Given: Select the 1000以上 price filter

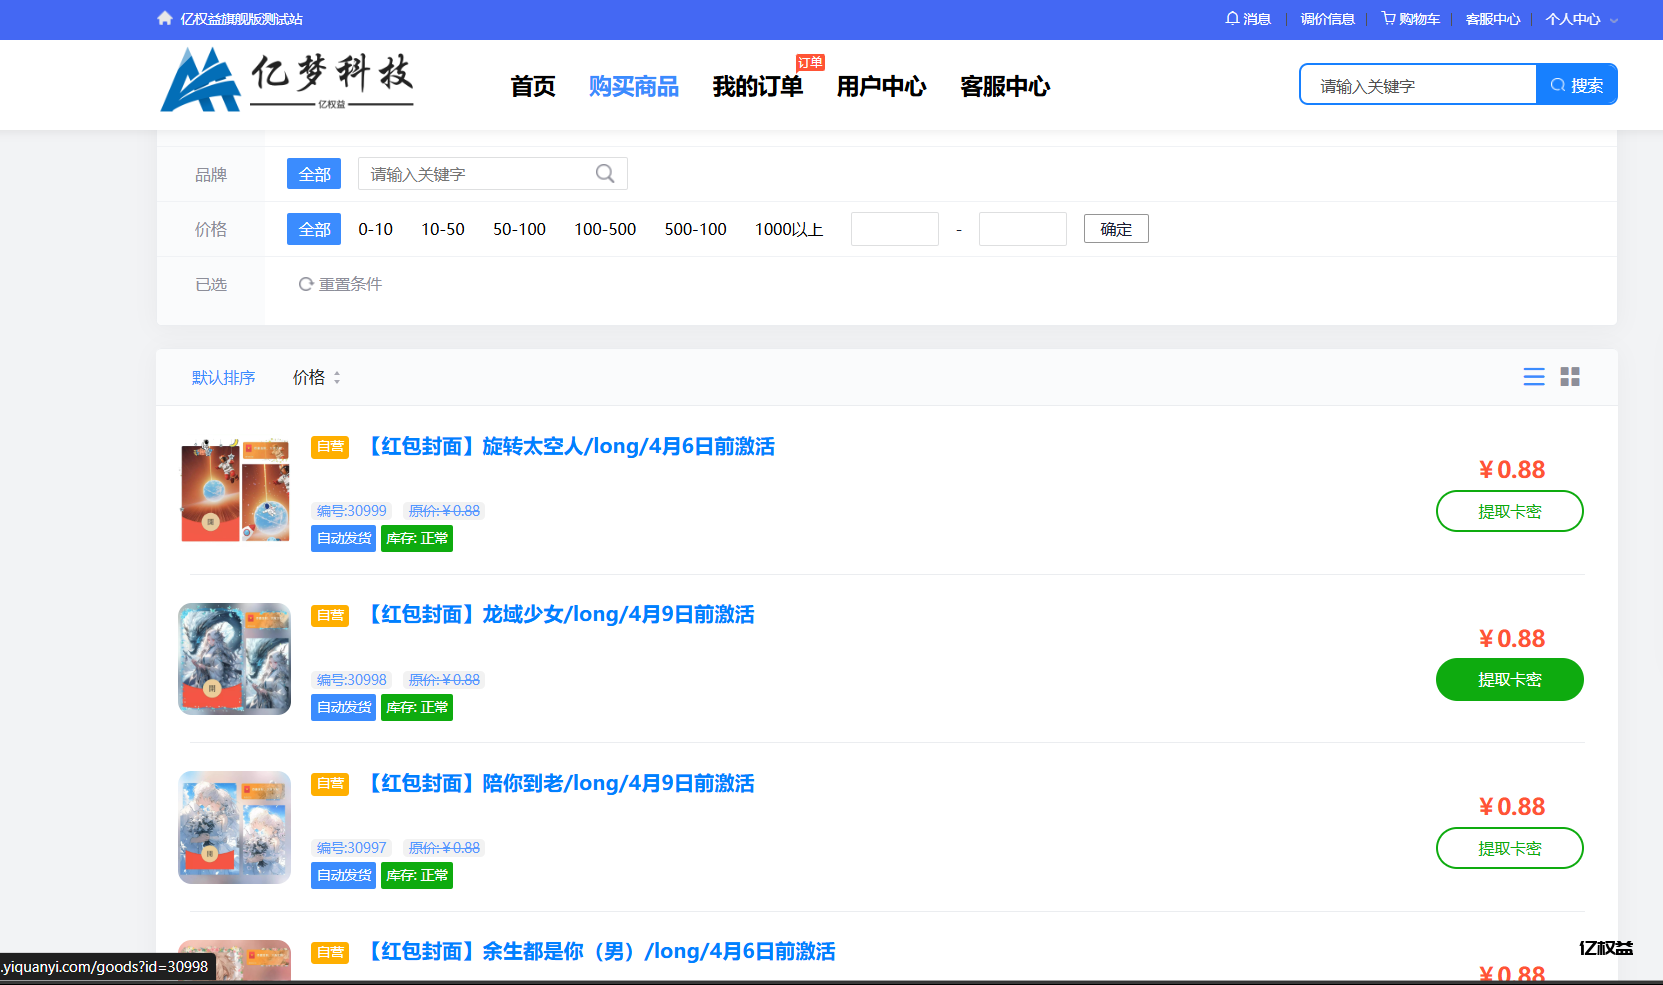Looking at the screenshot, I should click(789, 228).
